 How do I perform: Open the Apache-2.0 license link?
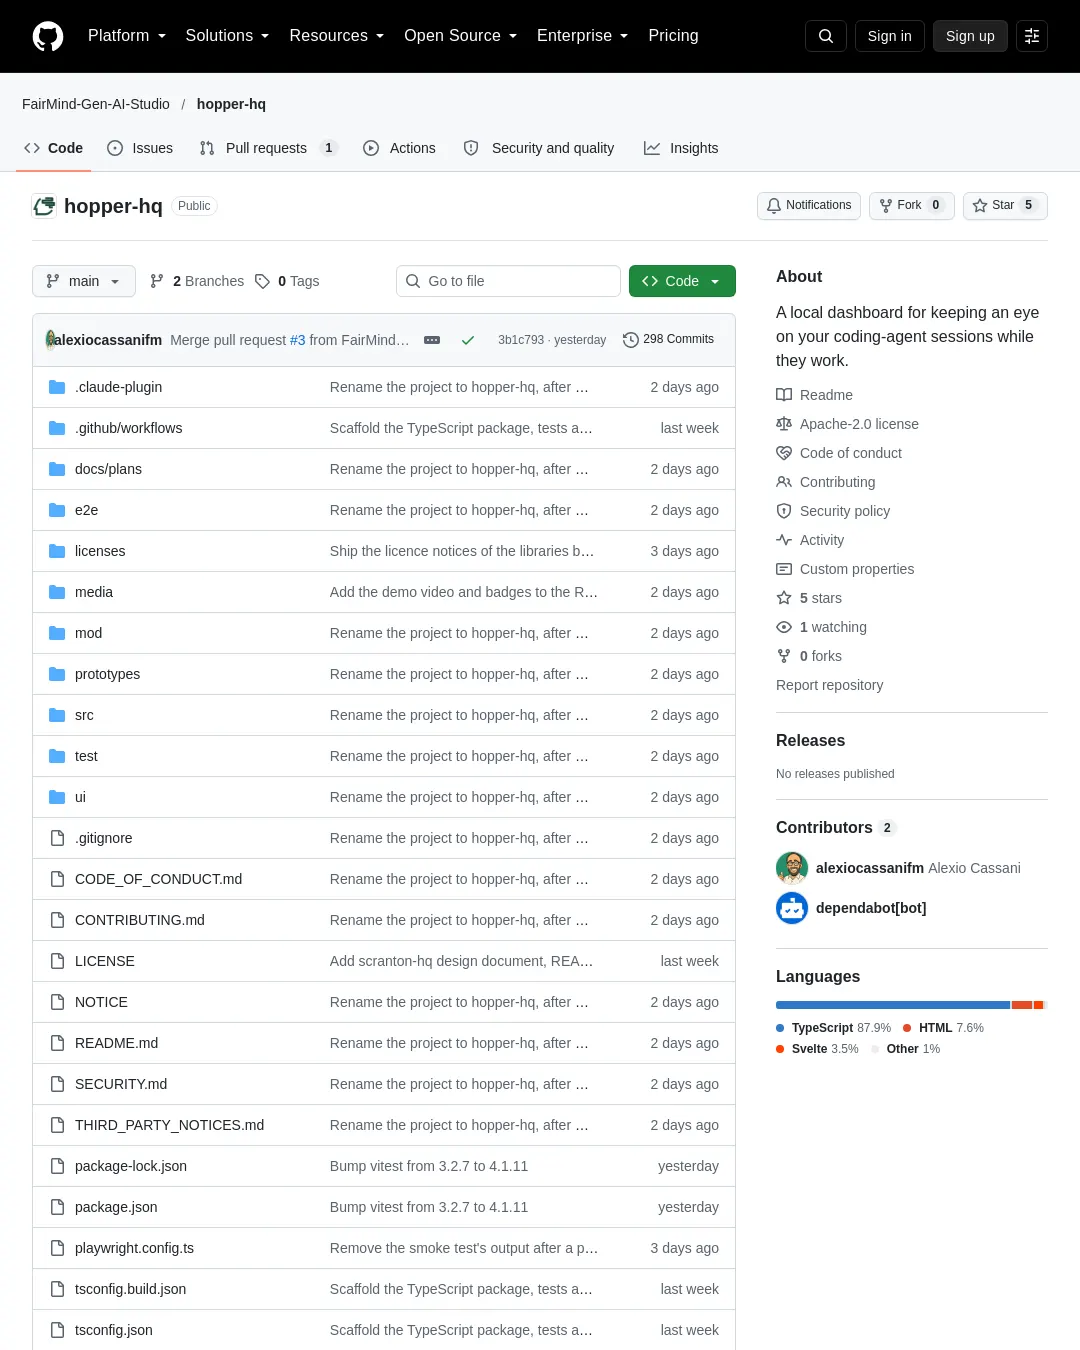point(848,424)
